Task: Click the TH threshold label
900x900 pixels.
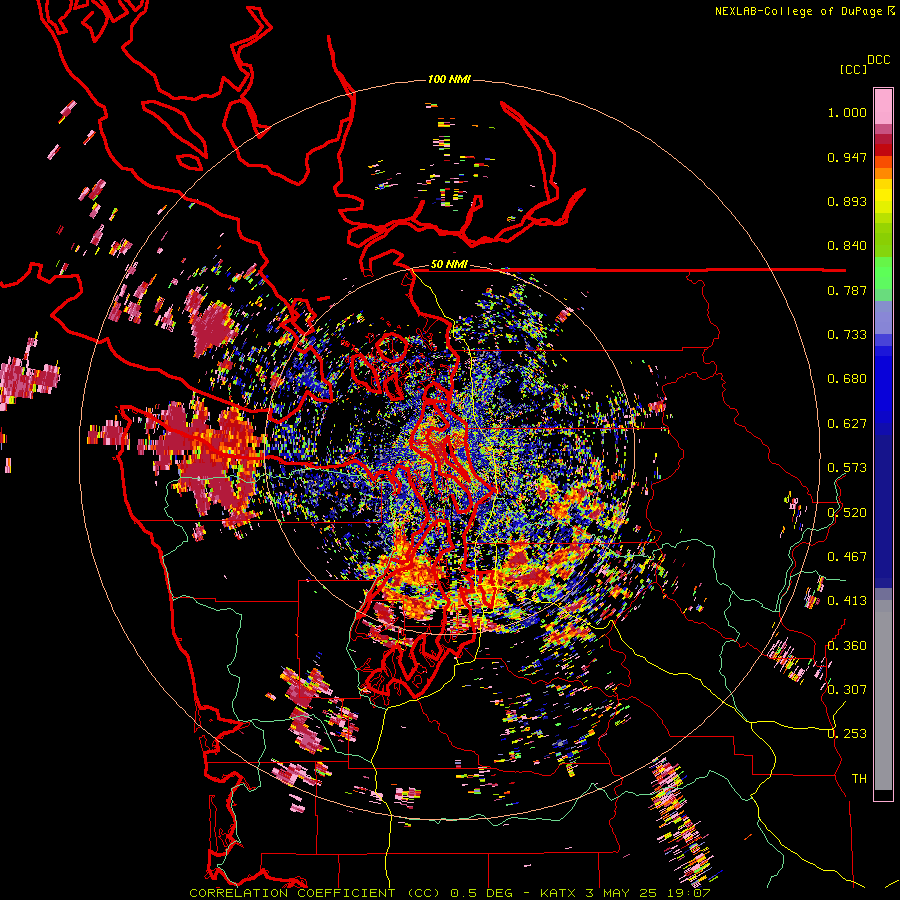Action: pos(859,779)
